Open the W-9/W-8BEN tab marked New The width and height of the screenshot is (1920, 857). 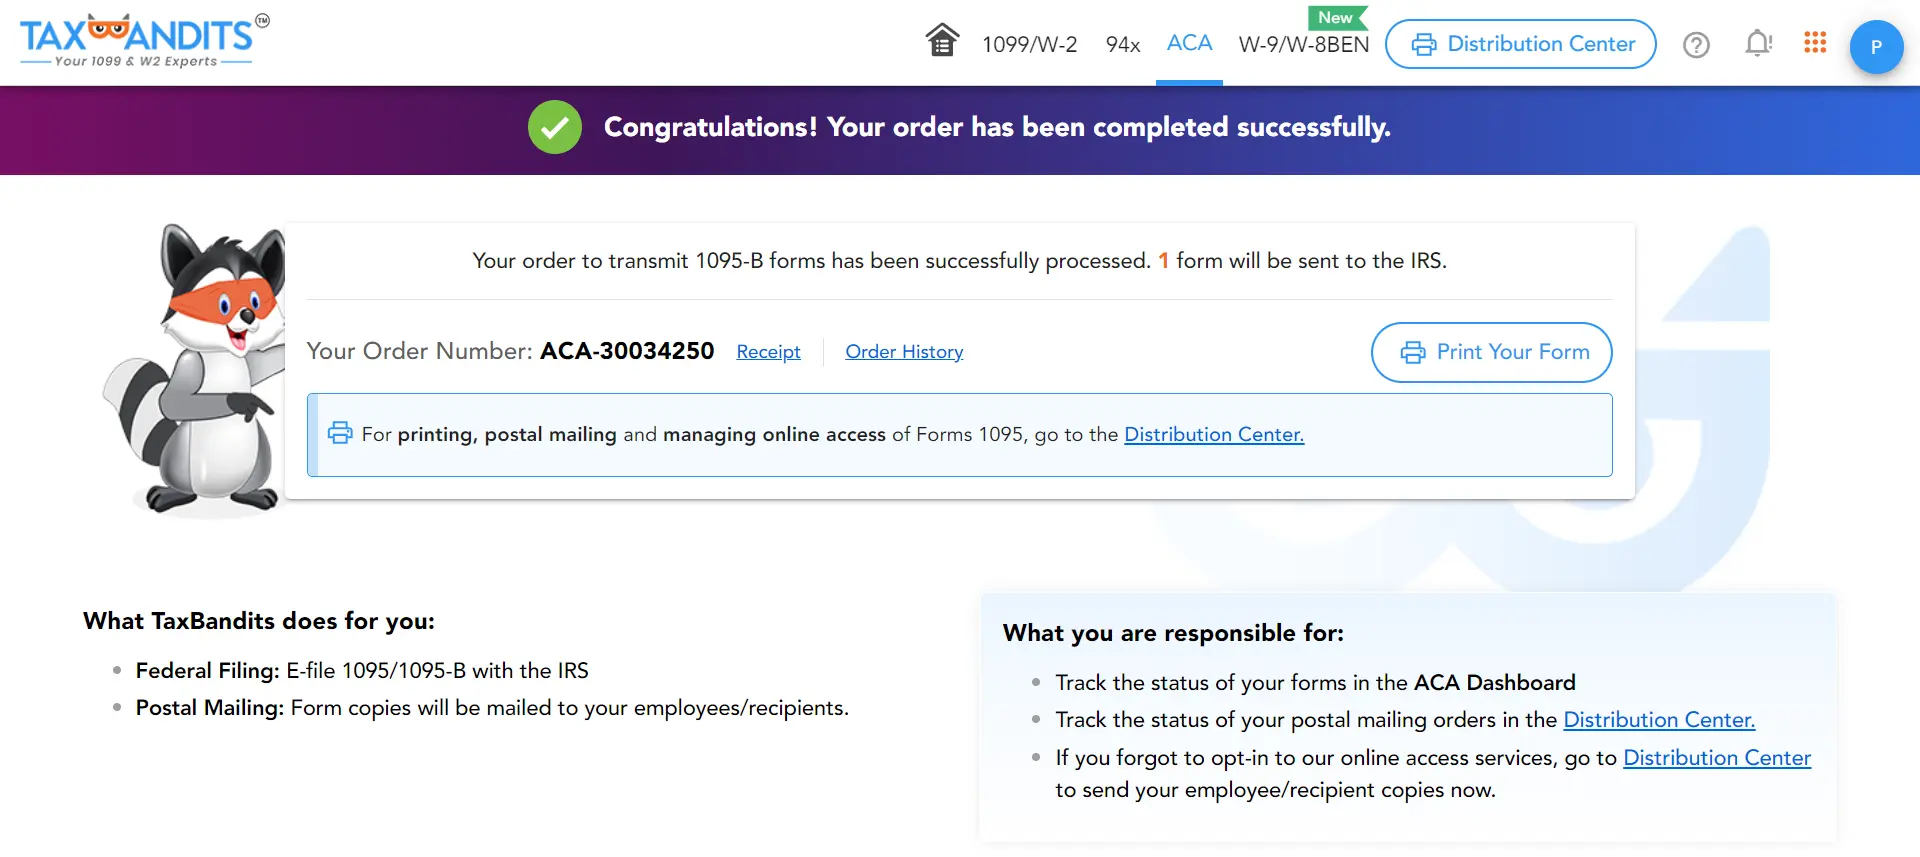click(x=1303, y=44)
